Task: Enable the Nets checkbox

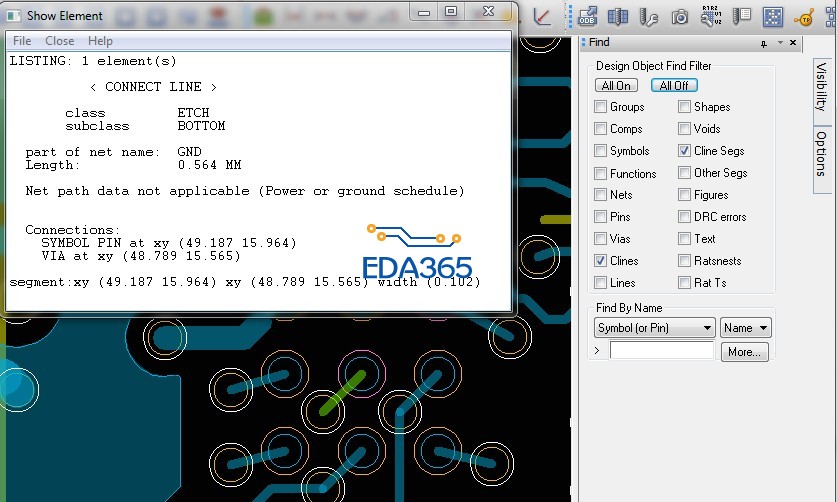Action: [601, 194]
